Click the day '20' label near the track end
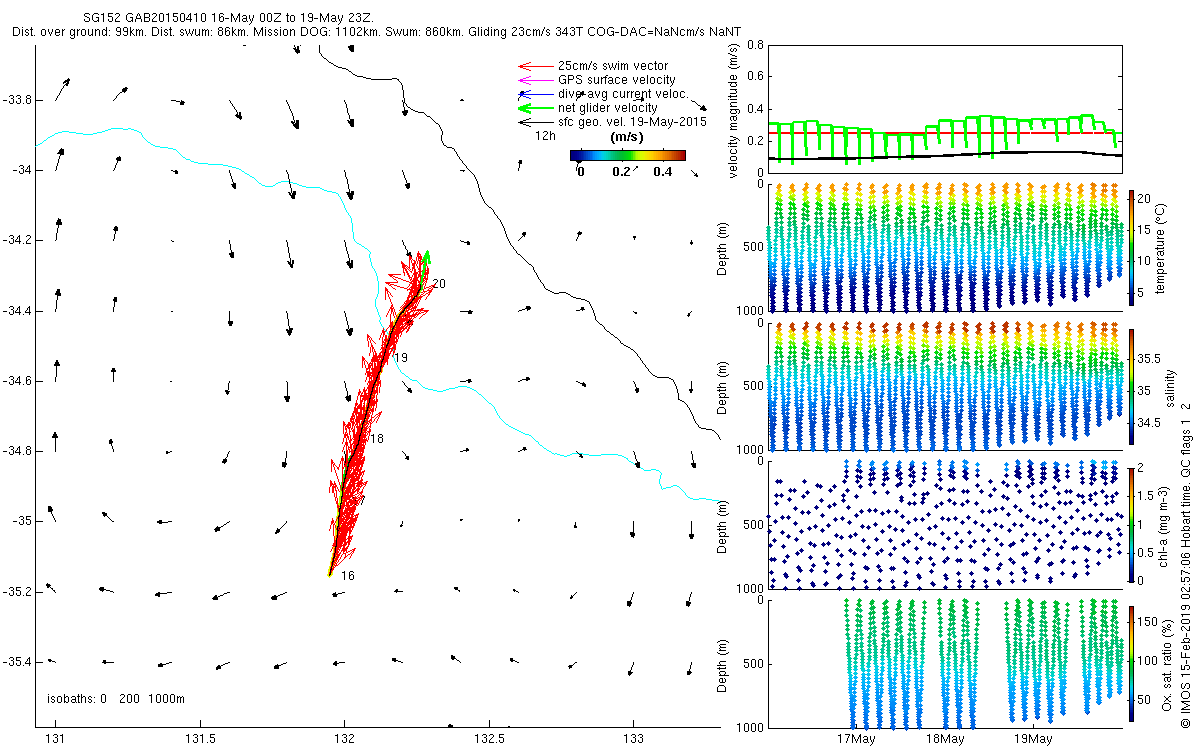1200x750 pixels. click(439, 284)
